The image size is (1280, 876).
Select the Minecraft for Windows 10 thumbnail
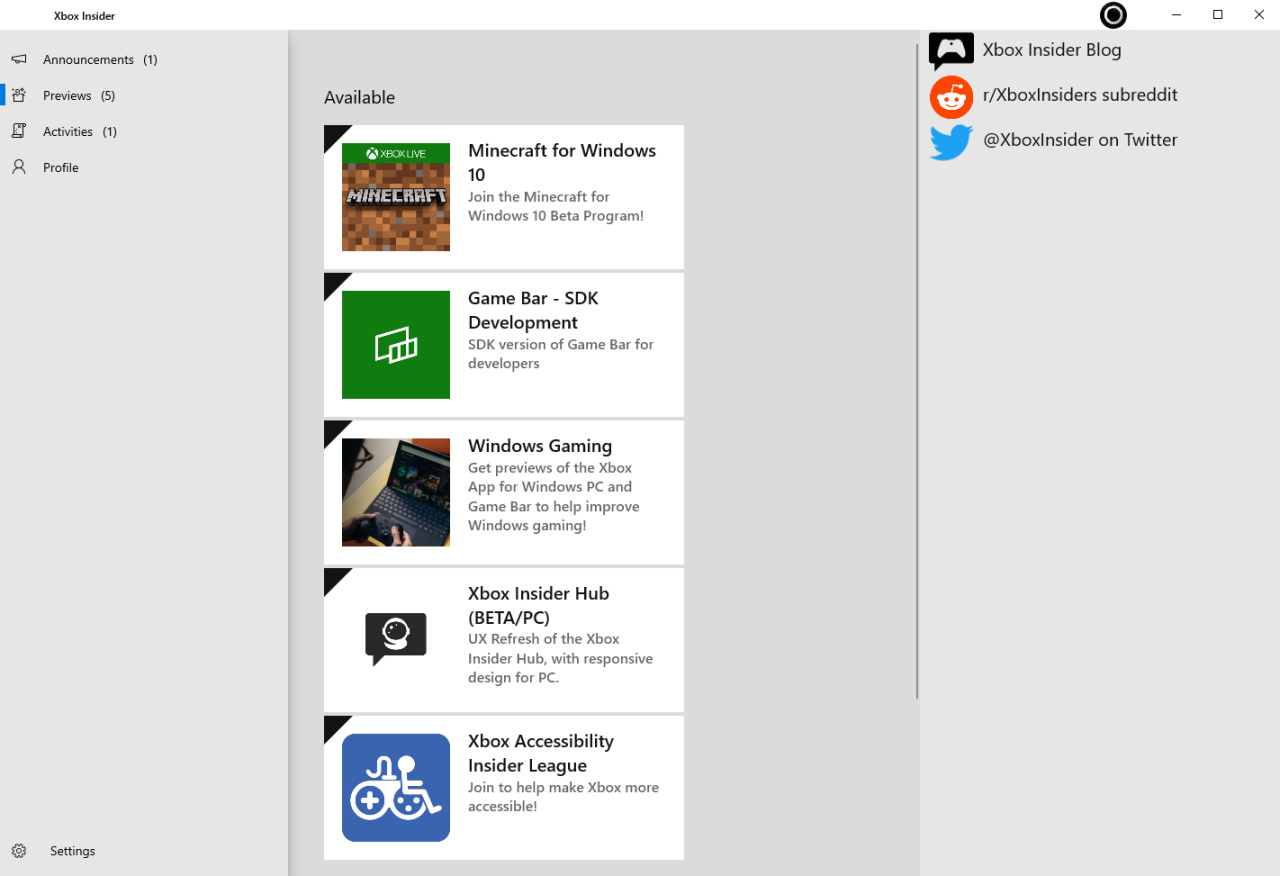396,197
